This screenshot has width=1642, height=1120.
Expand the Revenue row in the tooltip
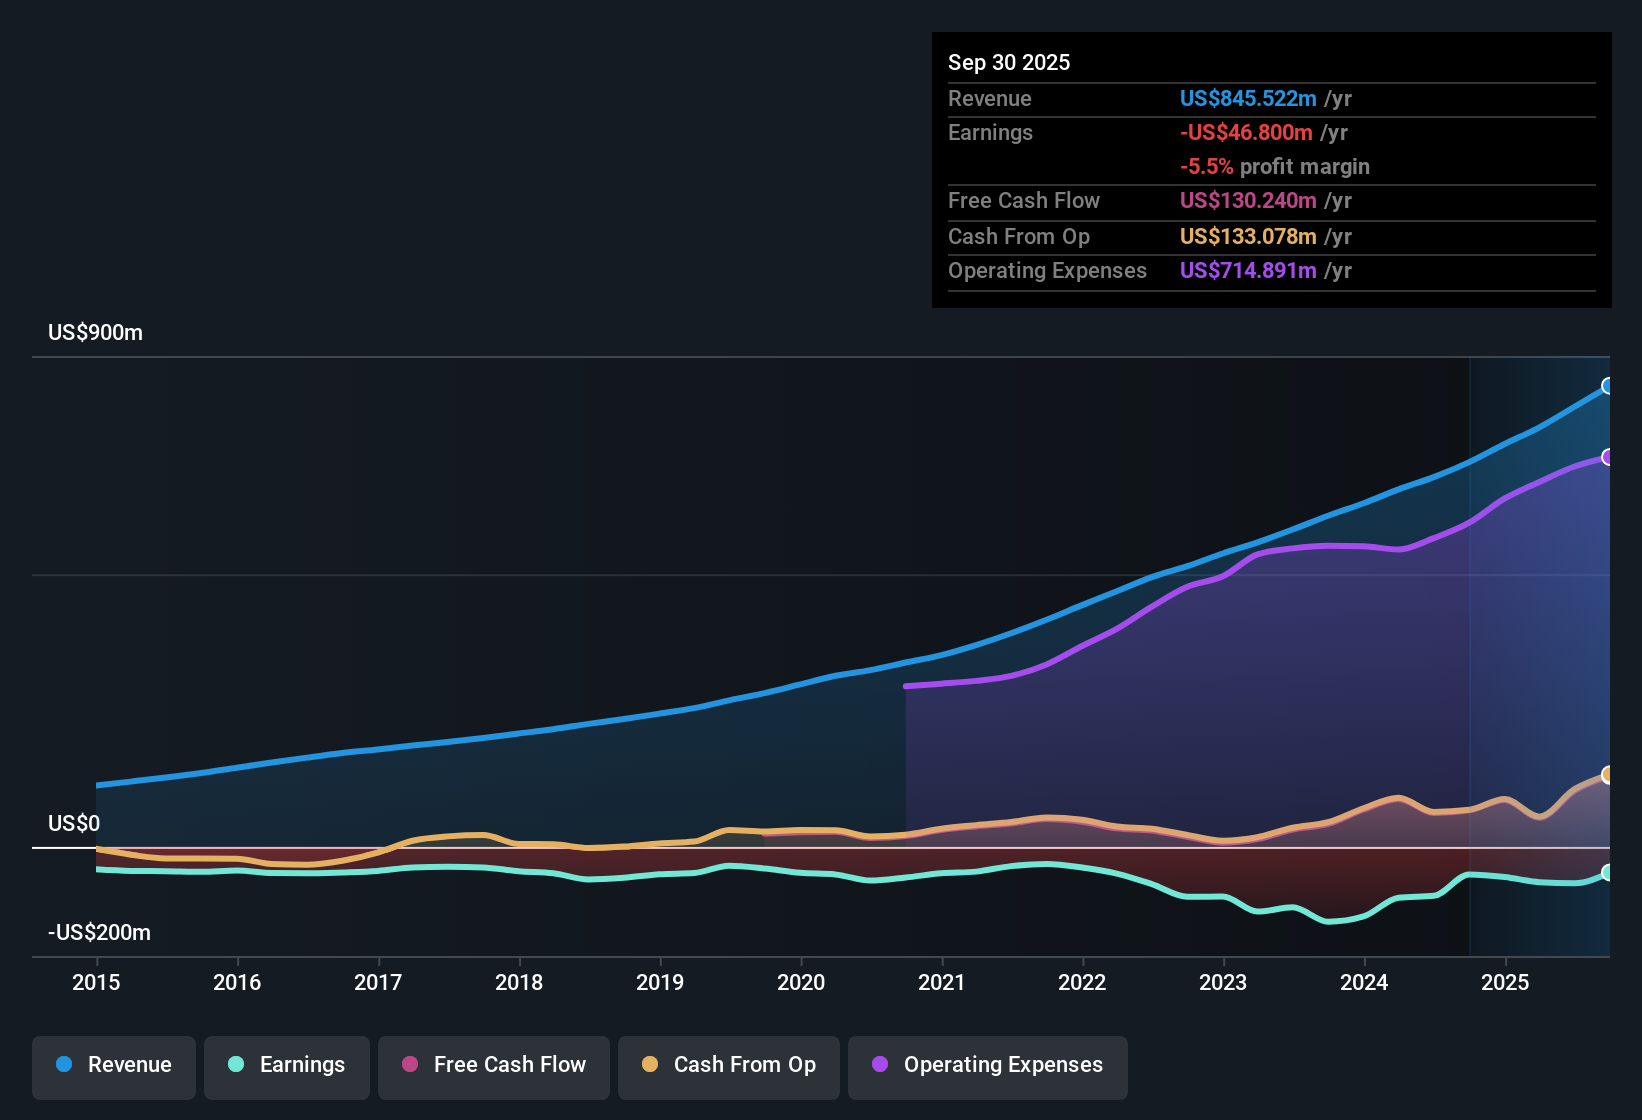point(990,98)
